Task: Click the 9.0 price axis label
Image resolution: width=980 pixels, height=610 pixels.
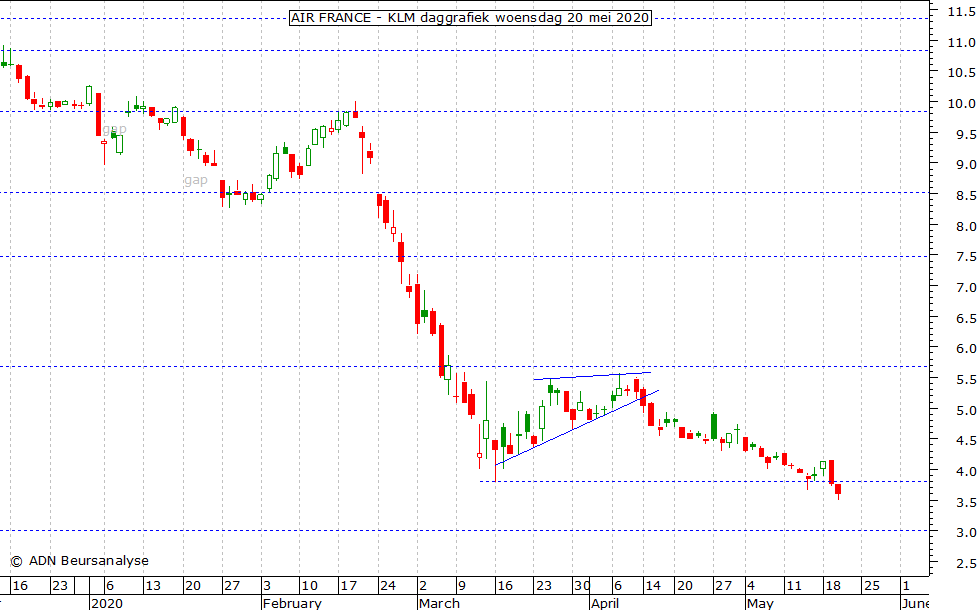Action: 966,164
